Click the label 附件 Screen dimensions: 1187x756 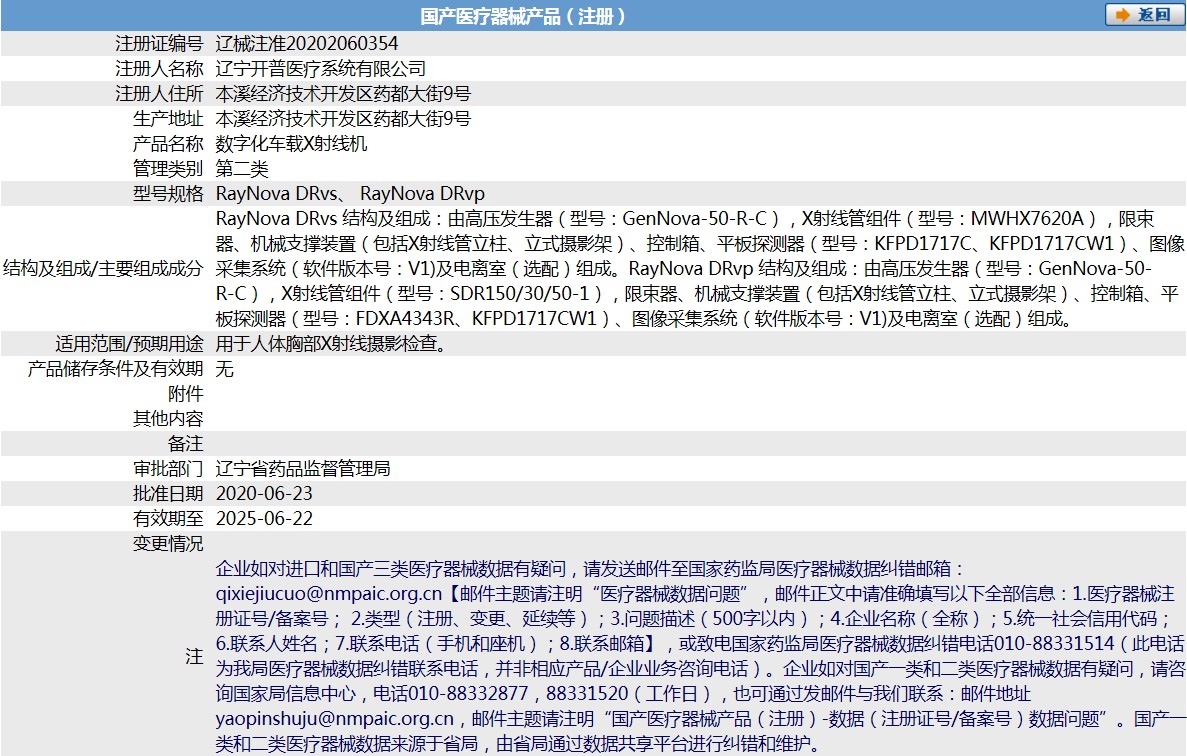[x=185, y=394]
